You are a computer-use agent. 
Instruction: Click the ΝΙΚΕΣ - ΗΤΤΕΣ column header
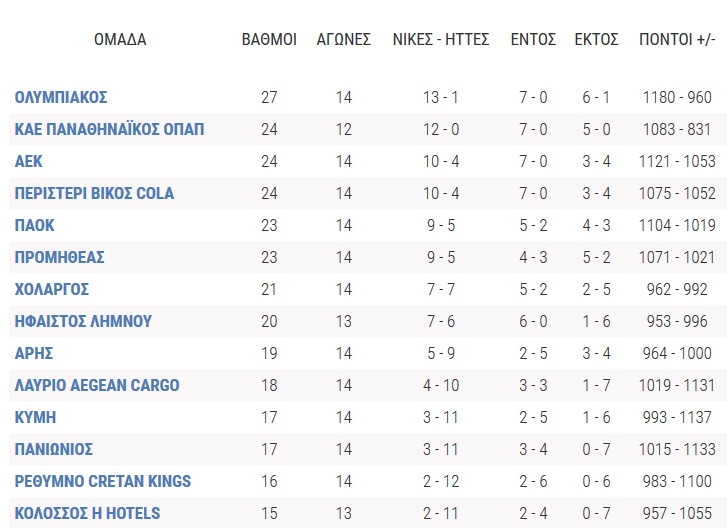coord(441,39)
